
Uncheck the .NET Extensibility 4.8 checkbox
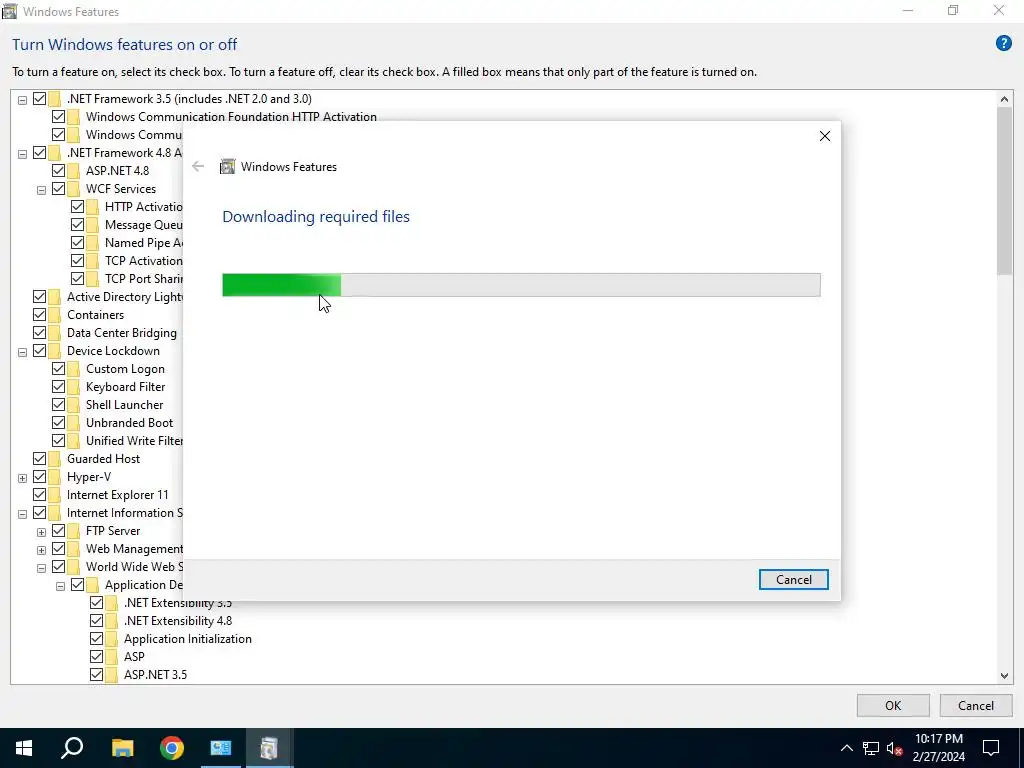[x=96, y=620]
